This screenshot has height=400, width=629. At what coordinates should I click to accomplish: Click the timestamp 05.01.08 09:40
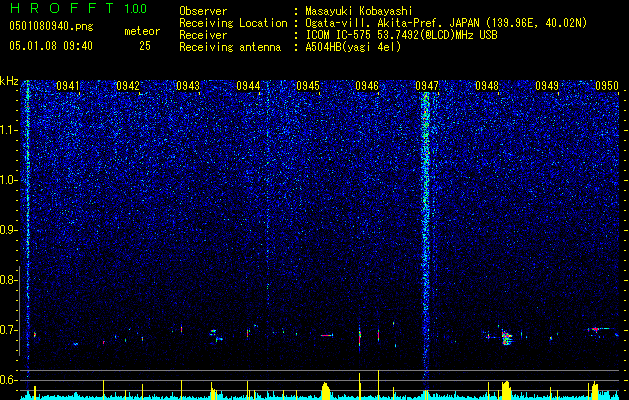tap(51, 46)
